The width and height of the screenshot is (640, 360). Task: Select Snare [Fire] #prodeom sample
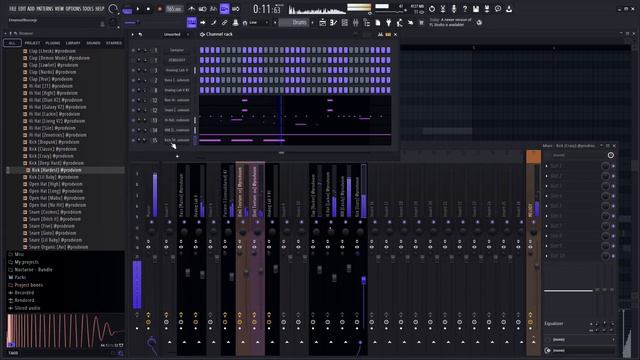pyautogui.click(x=51, y=226)
